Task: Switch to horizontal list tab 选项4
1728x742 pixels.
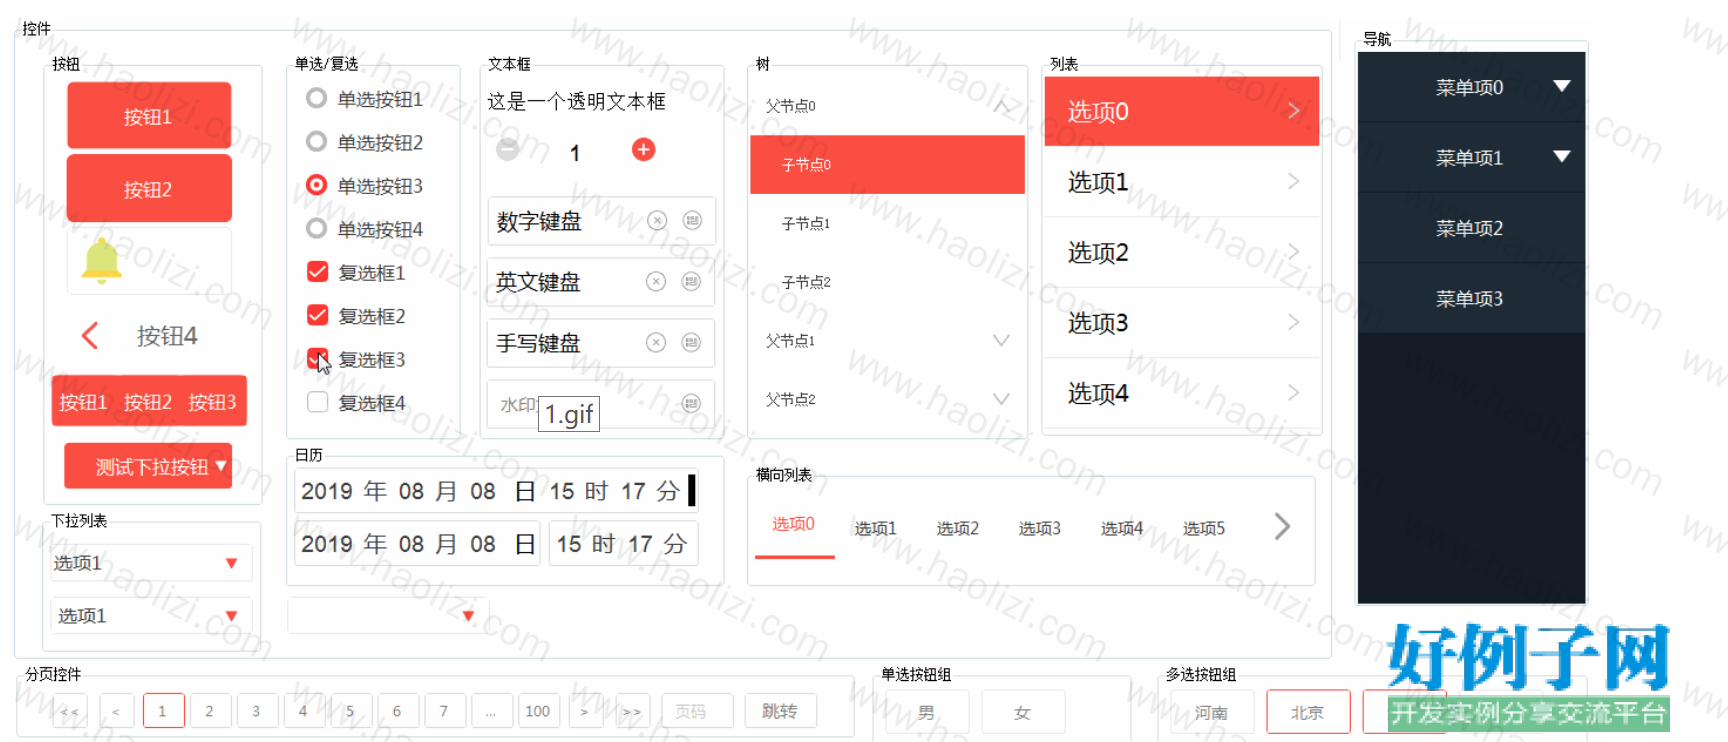Action: [x=1122, y=528]
